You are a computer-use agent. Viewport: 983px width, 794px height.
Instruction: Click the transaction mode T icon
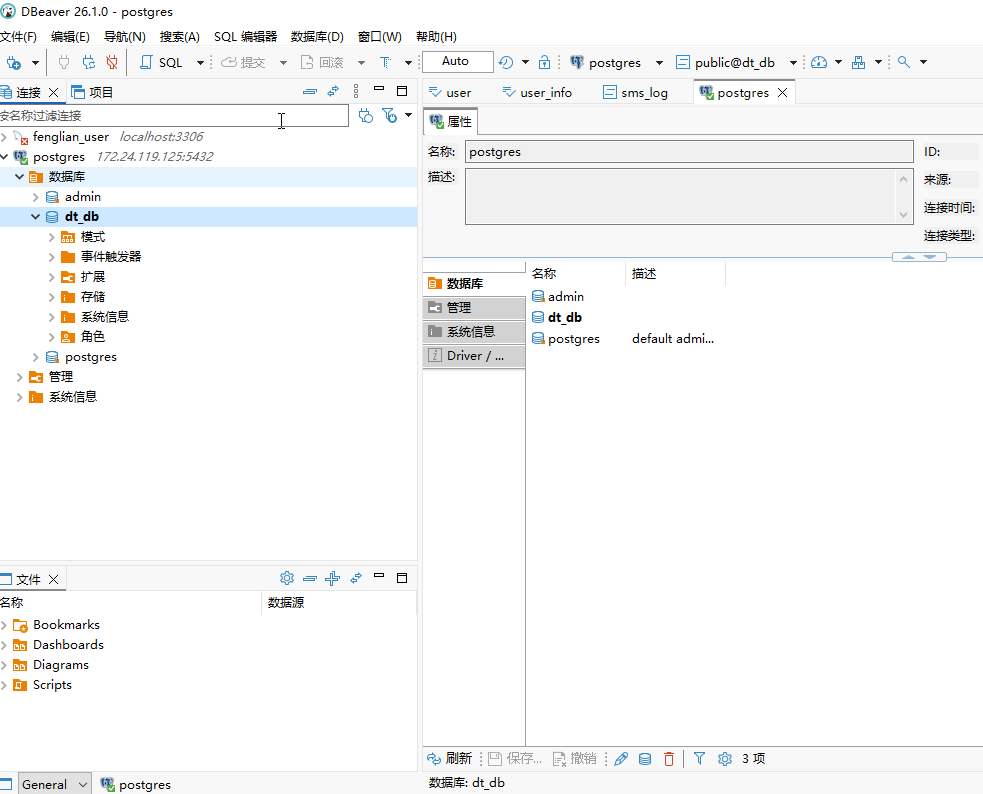coord(386,63)
